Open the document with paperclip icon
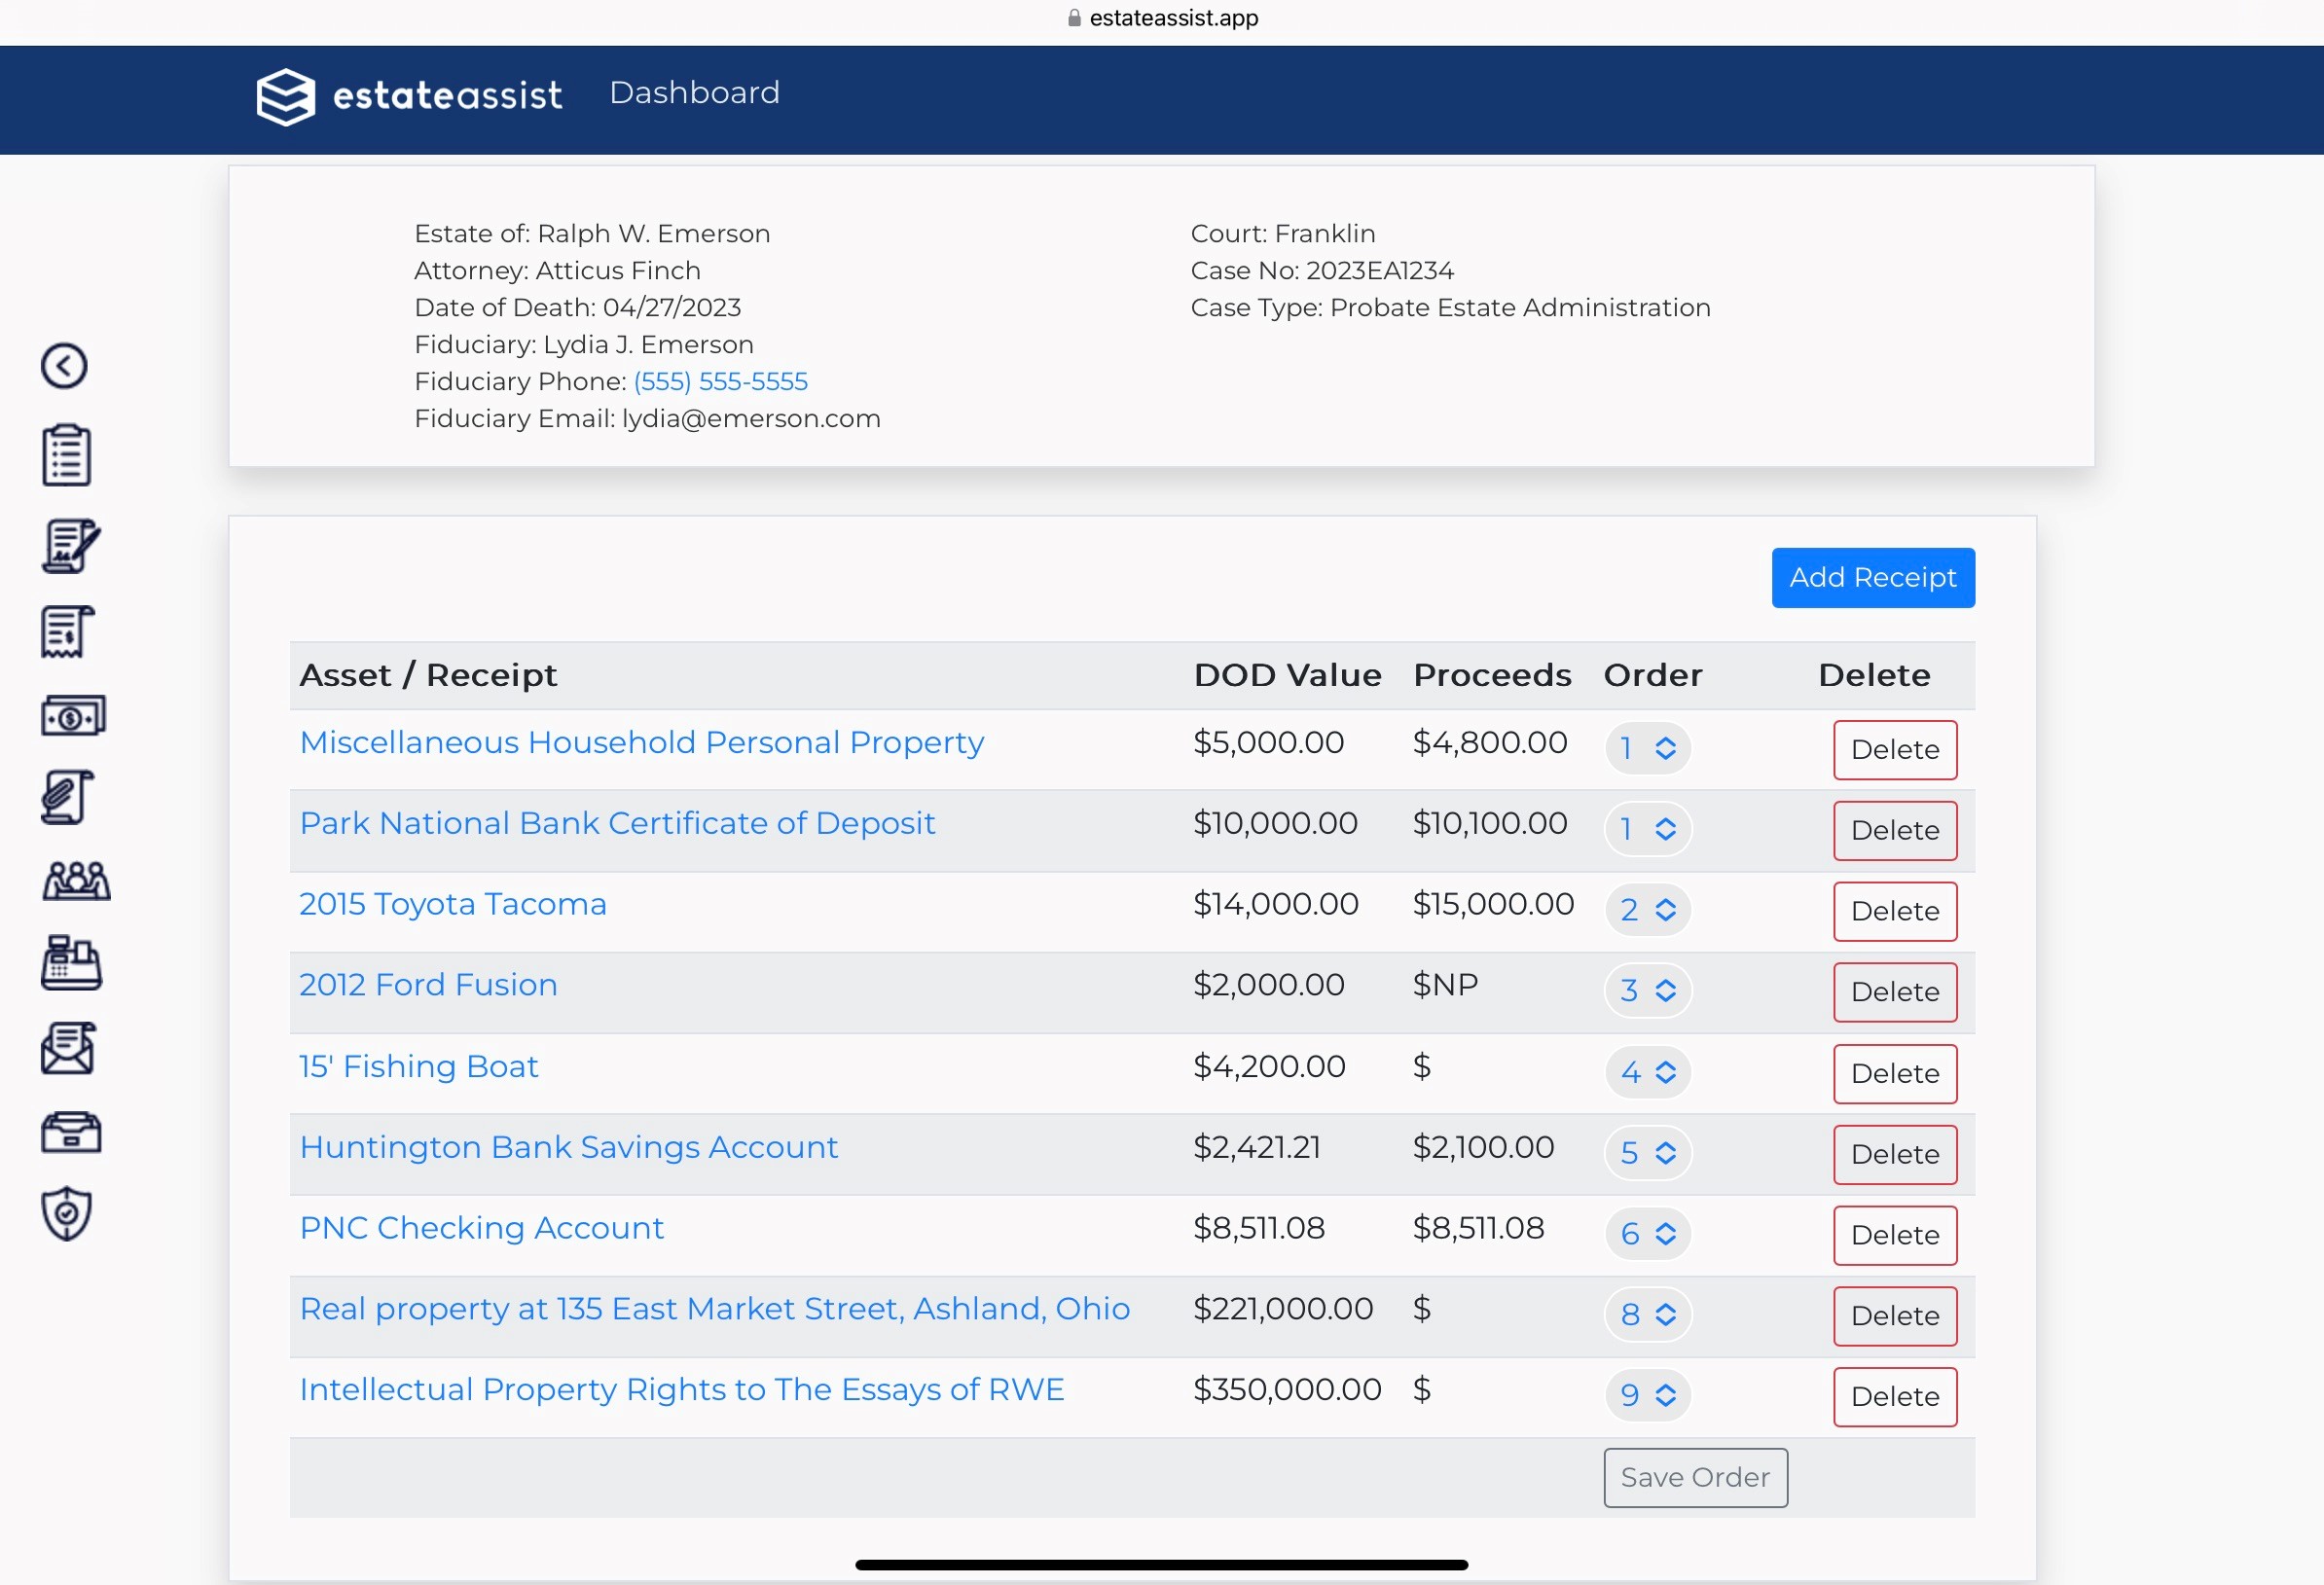 (x=67, y=797)
